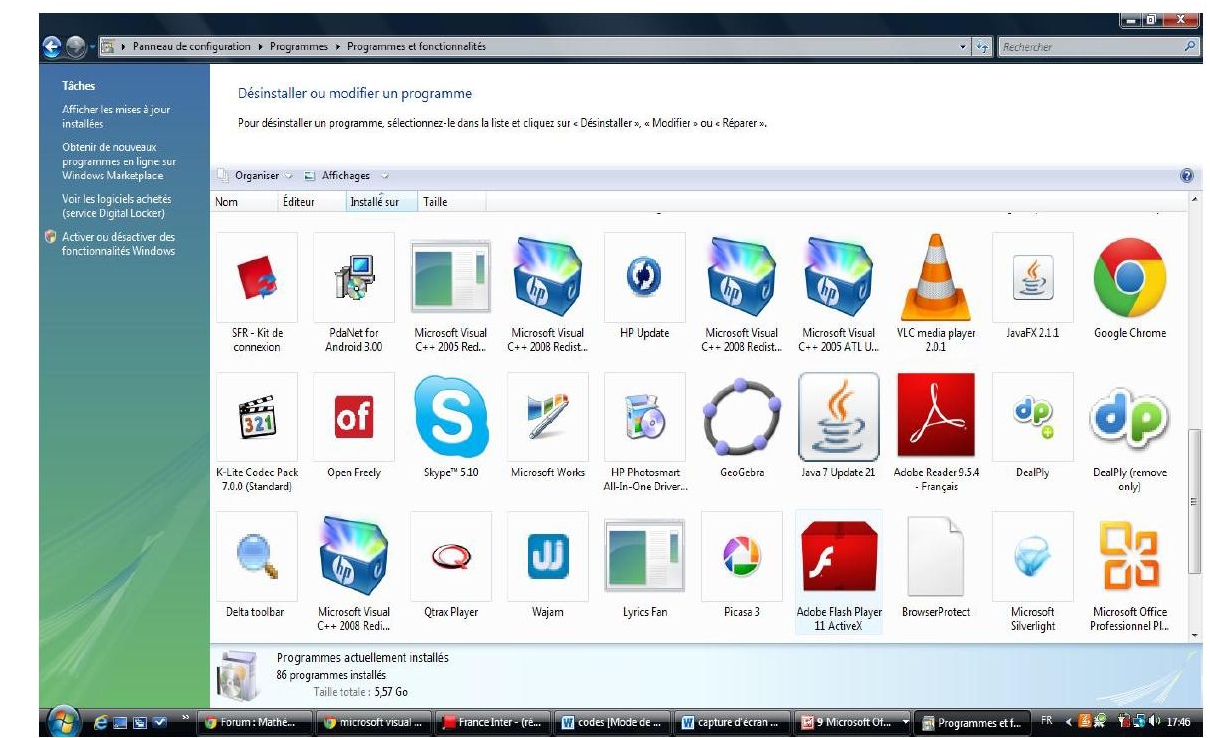Select the Lyrics Fan program icon
1210x738 pixels.
(645, 554)
